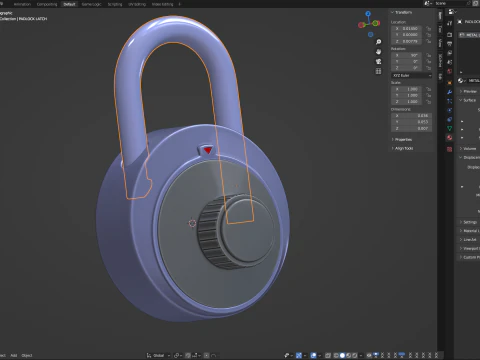
Task: Open the Object Constraints tab icon
Action: click(x=450, y=119)
